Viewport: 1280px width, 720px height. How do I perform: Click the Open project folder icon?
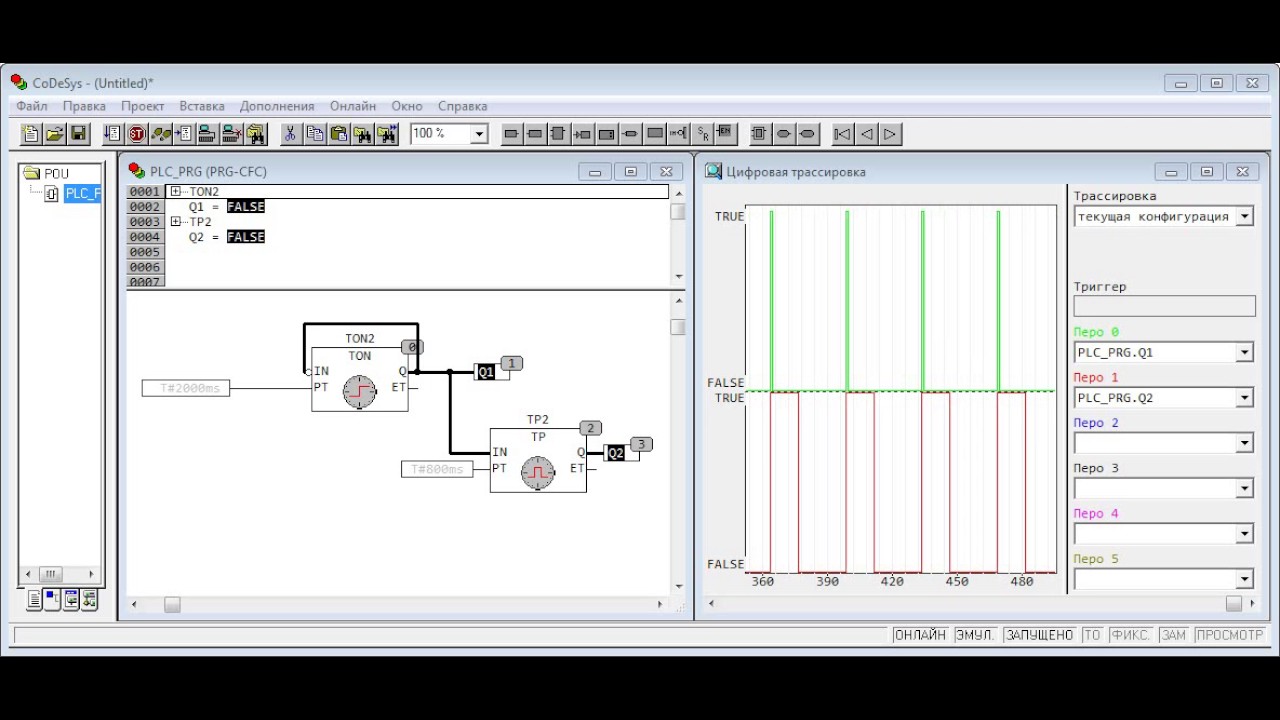55,133
